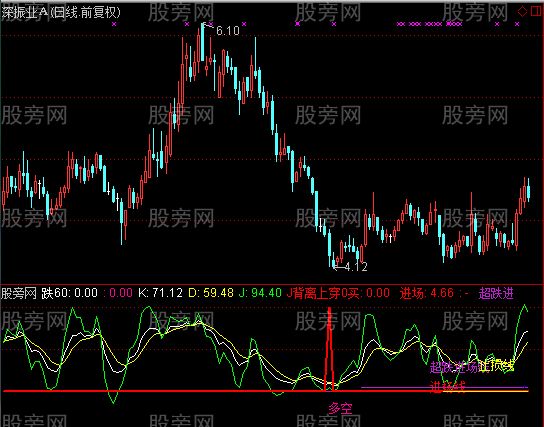Click the yellow 止损线 label
This screenshot has width=544, height=427.
pyautogui.click(x=496, y=366)
